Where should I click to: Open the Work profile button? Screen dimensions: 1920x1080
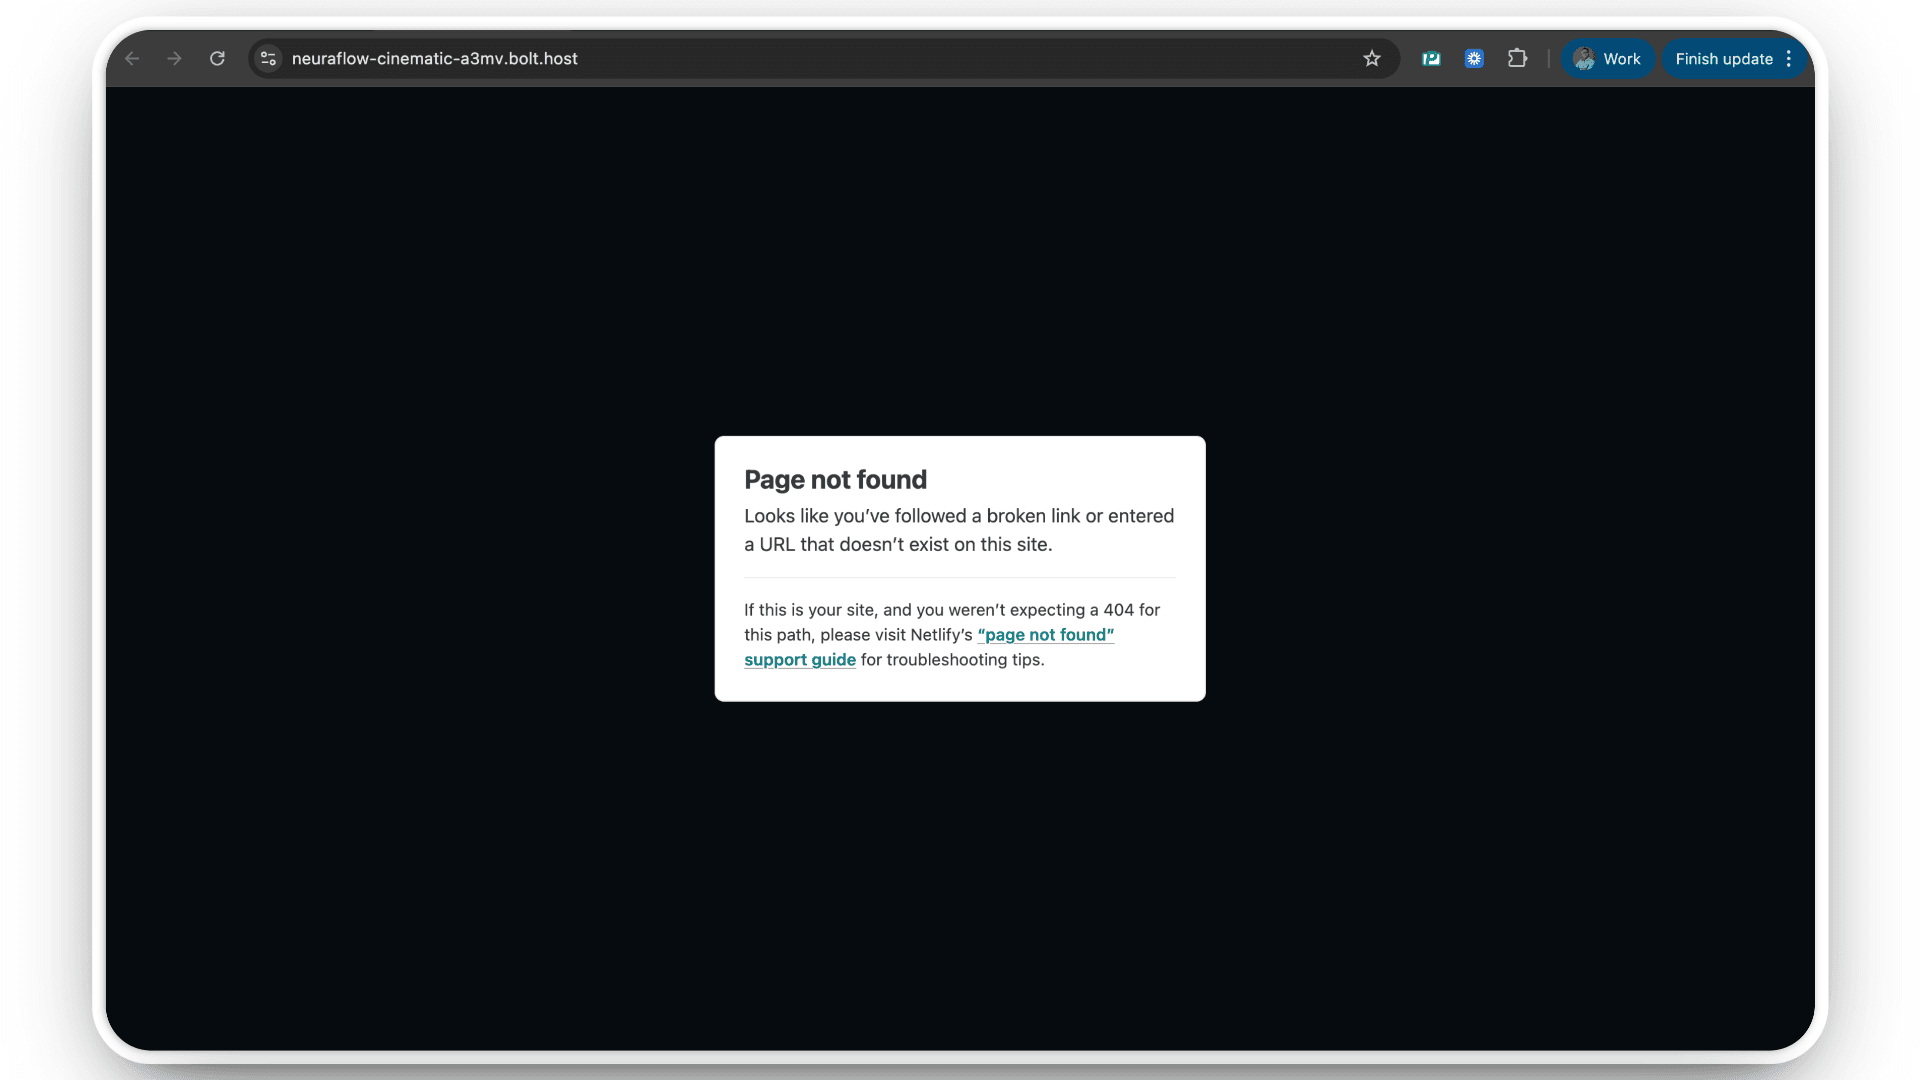tap(1607, 59)
